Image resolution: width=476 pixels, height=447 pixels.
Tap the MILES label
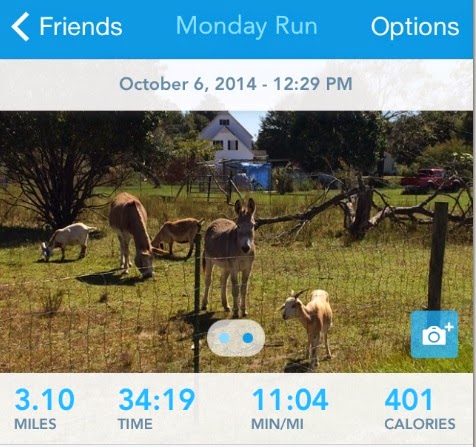click(x=35, y=424)
